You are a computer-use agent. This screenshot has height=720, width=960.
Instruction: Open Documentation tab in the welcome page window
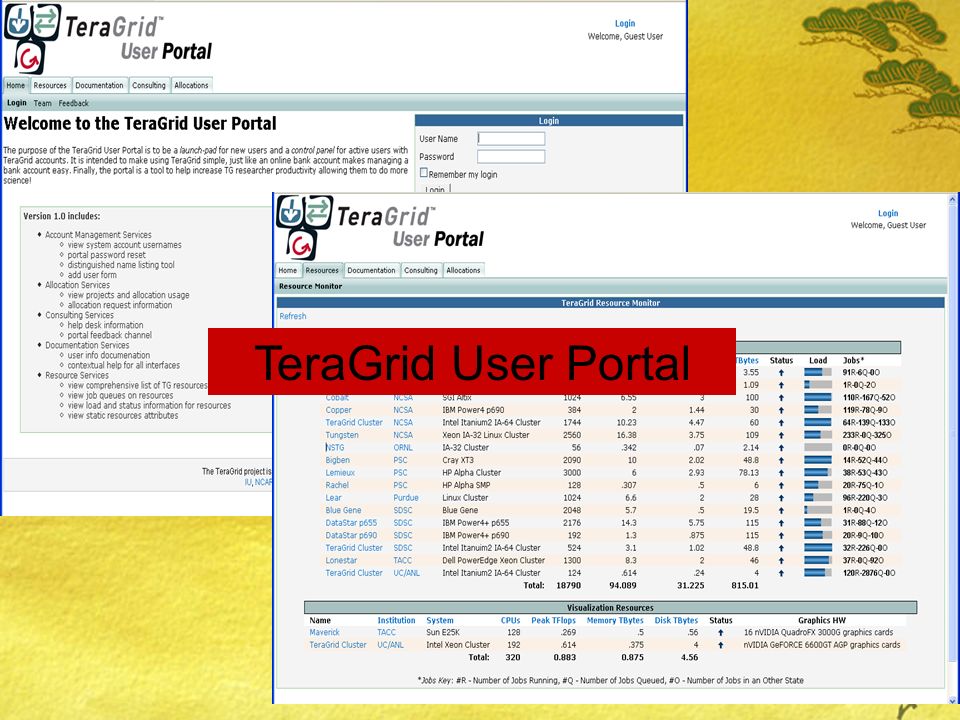pos(99,85)
